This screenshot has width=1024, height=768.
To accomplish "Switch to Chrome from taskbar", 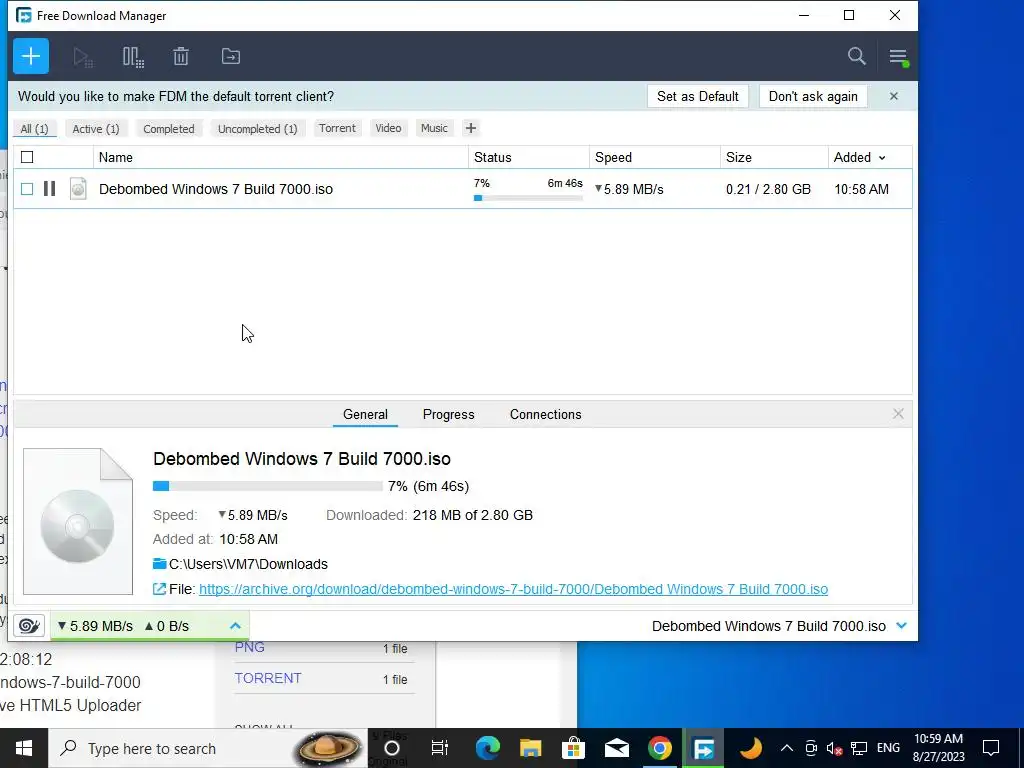I will click(x=660, y=748).
